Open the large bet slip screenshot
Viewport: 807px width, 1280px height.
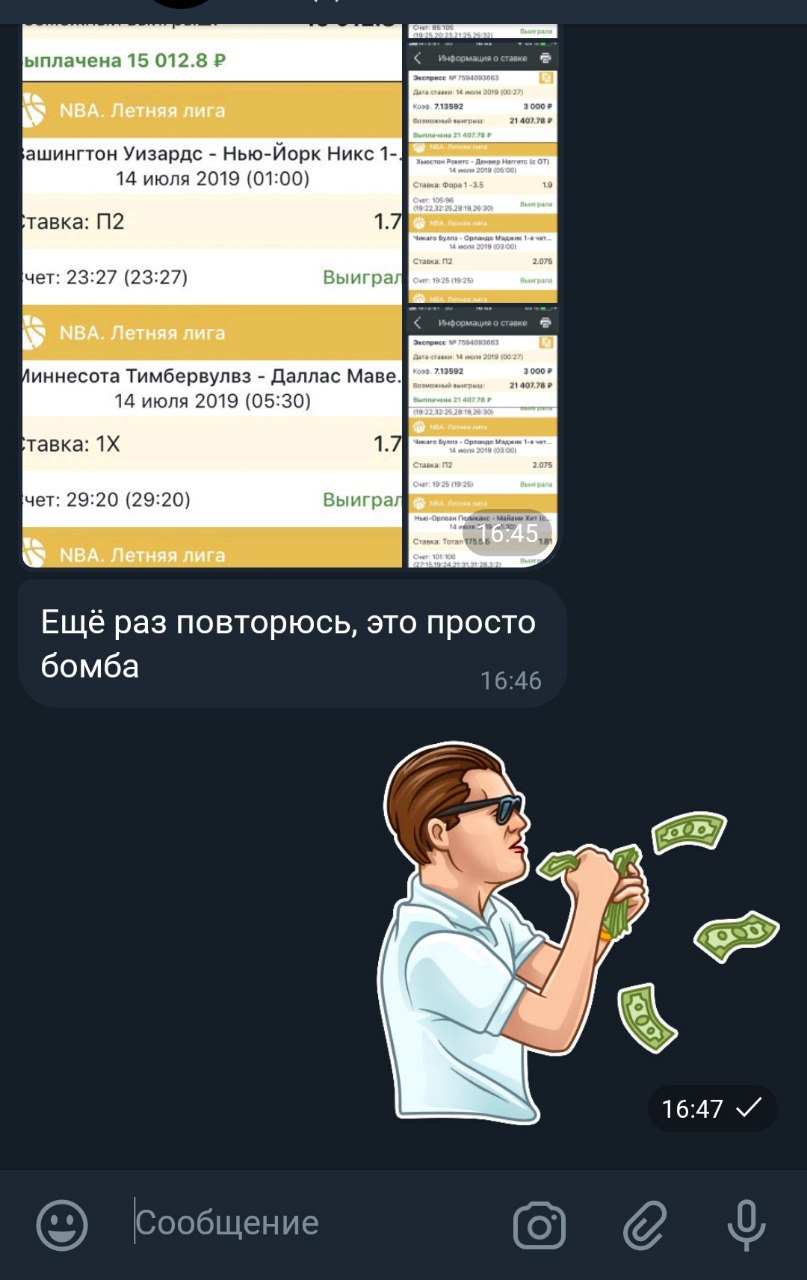211,296
